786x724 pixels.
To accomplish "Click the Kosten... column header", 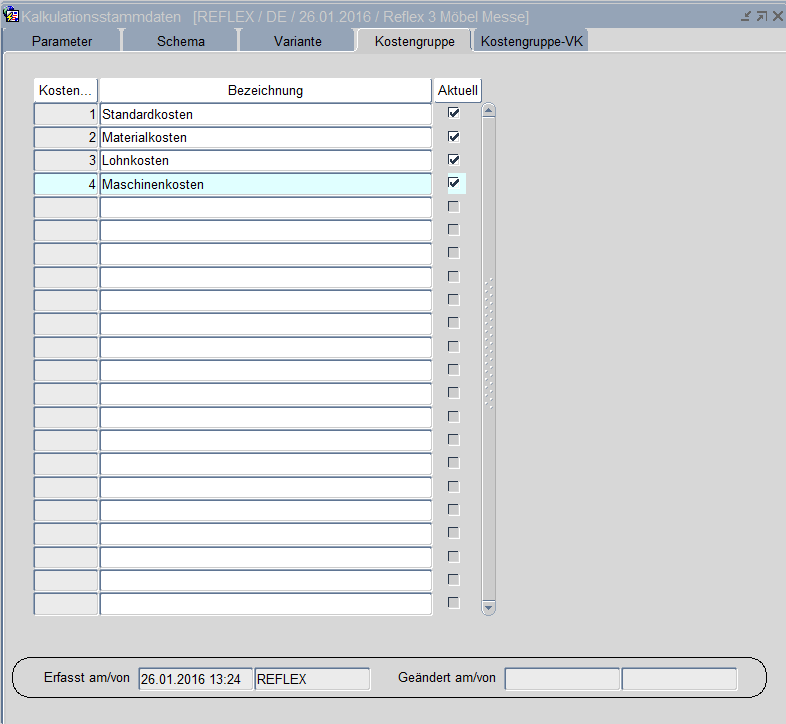I will click(x=66, y=90).
